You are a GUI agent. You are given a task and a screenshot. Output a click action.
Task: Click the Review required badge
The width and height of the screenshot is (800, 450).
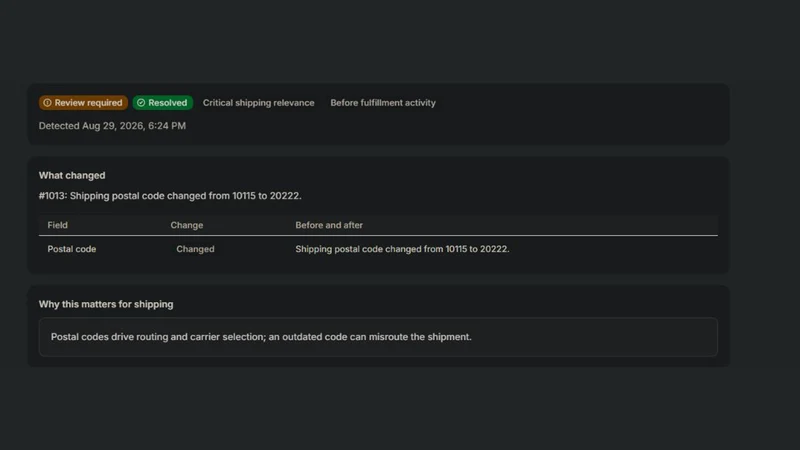click(x=83, y=103)
